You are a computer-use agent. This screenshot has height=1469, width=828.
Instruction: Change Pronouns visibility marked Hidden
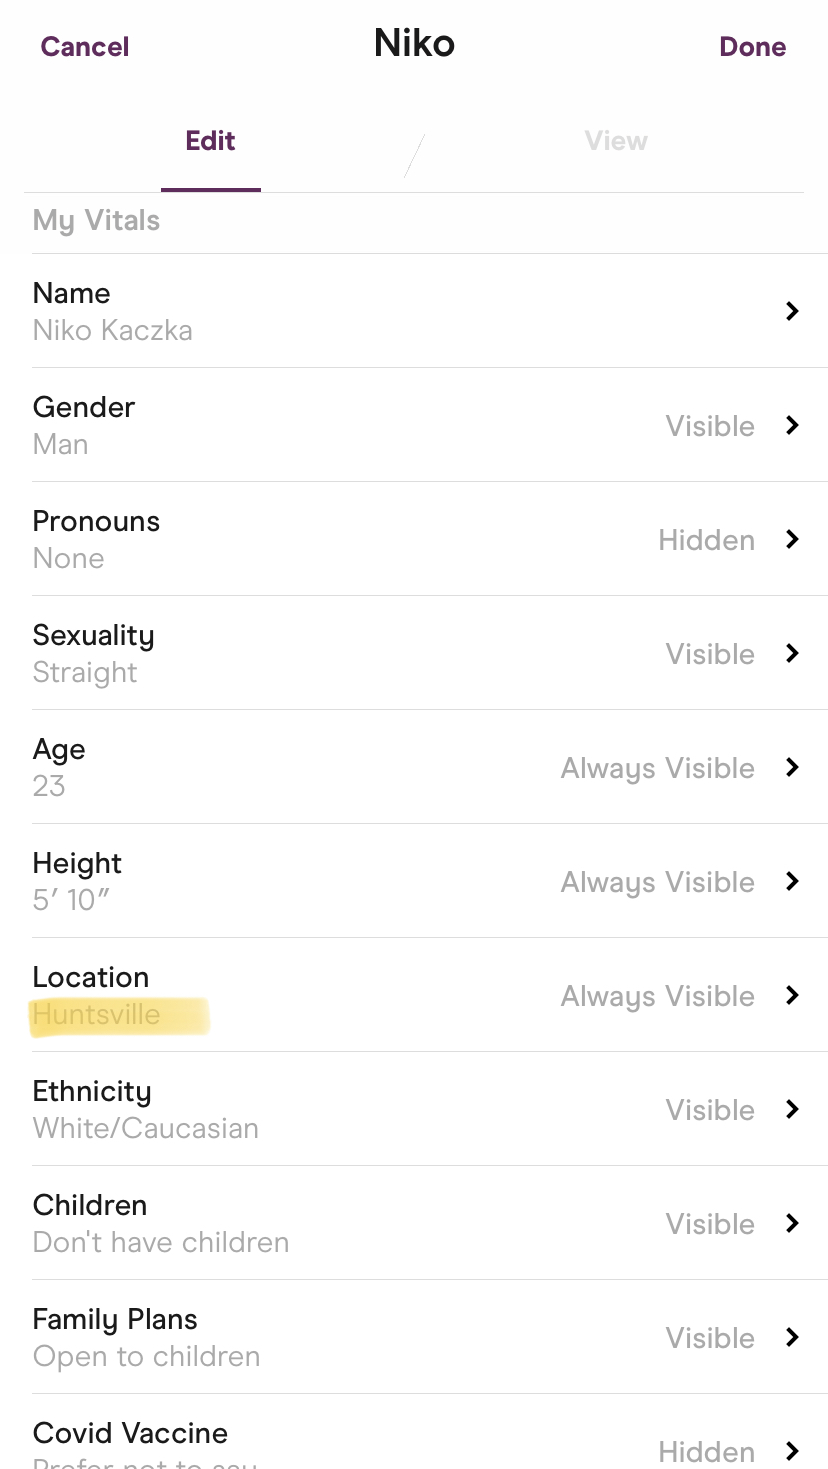(706, 540)
